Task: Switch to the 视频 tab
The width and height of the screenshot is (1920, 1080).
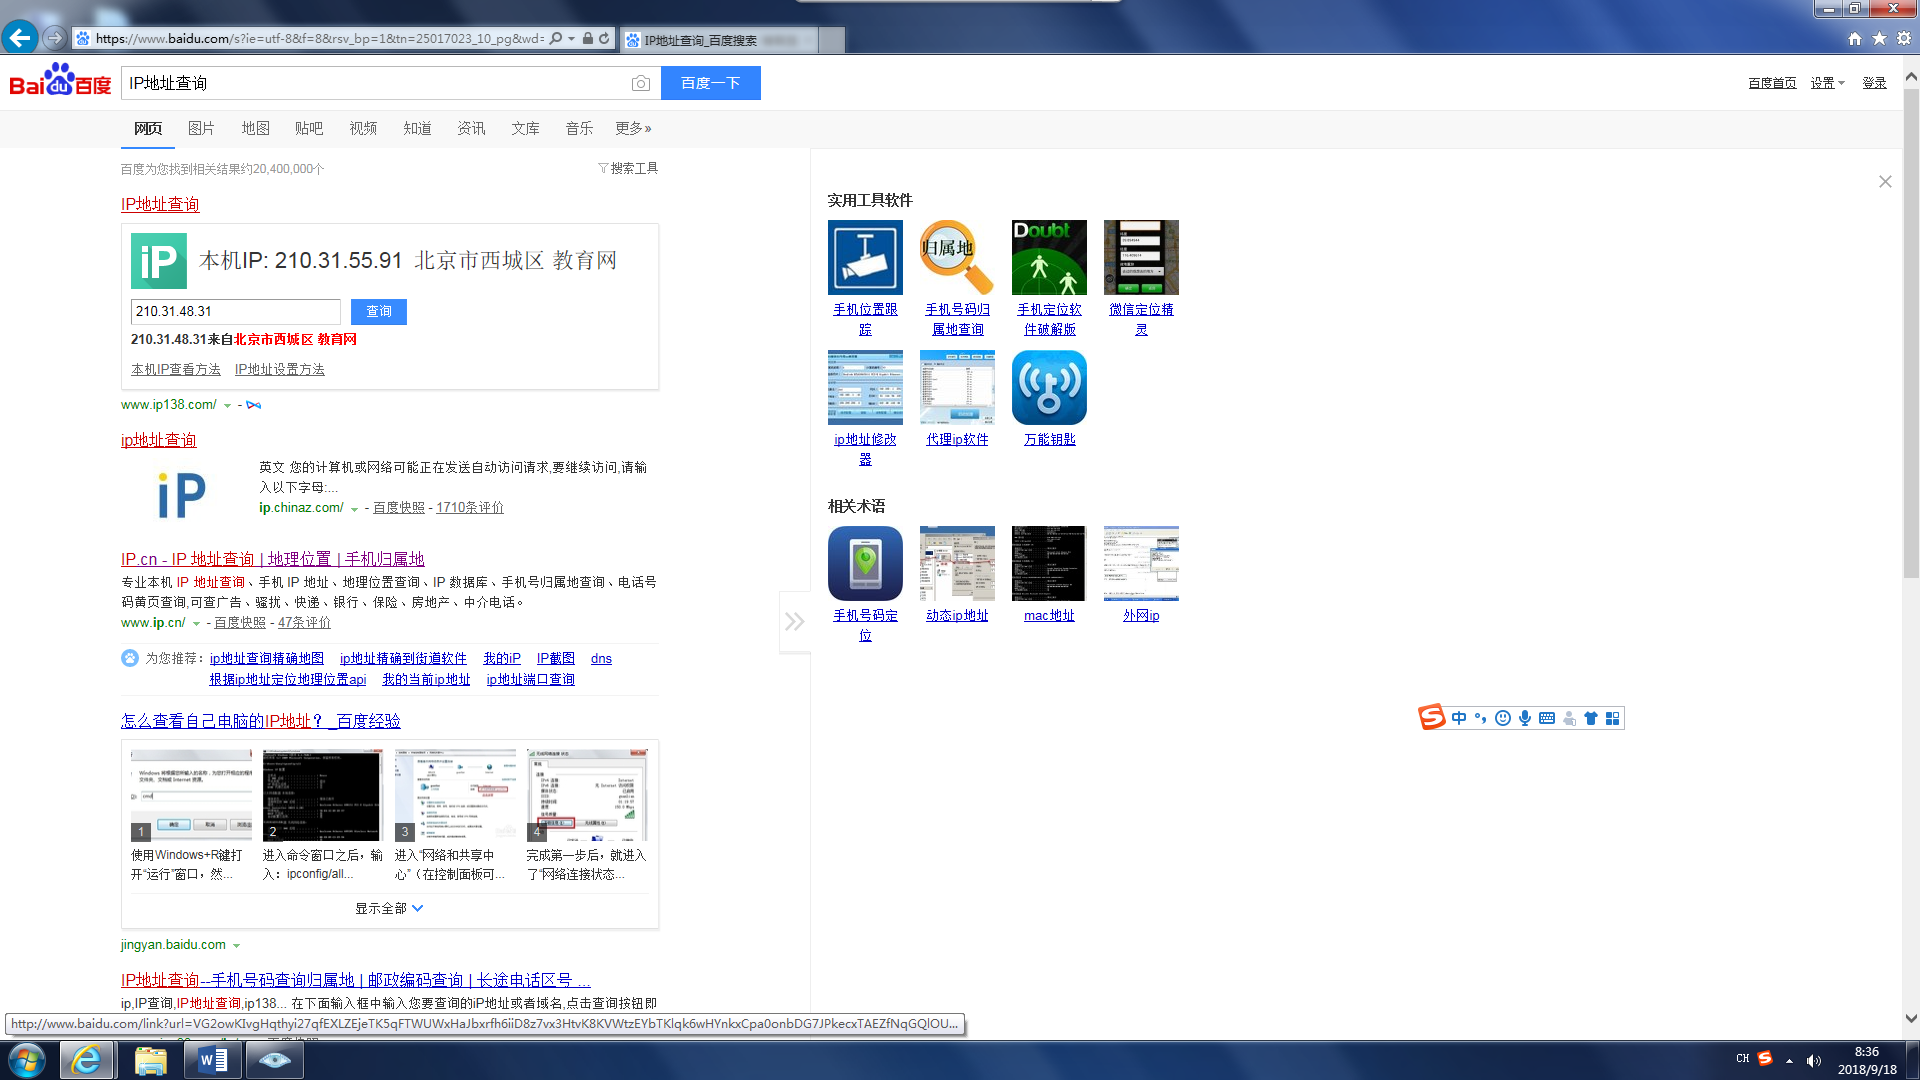Action: pyautogui.click(x=363, y=128)
